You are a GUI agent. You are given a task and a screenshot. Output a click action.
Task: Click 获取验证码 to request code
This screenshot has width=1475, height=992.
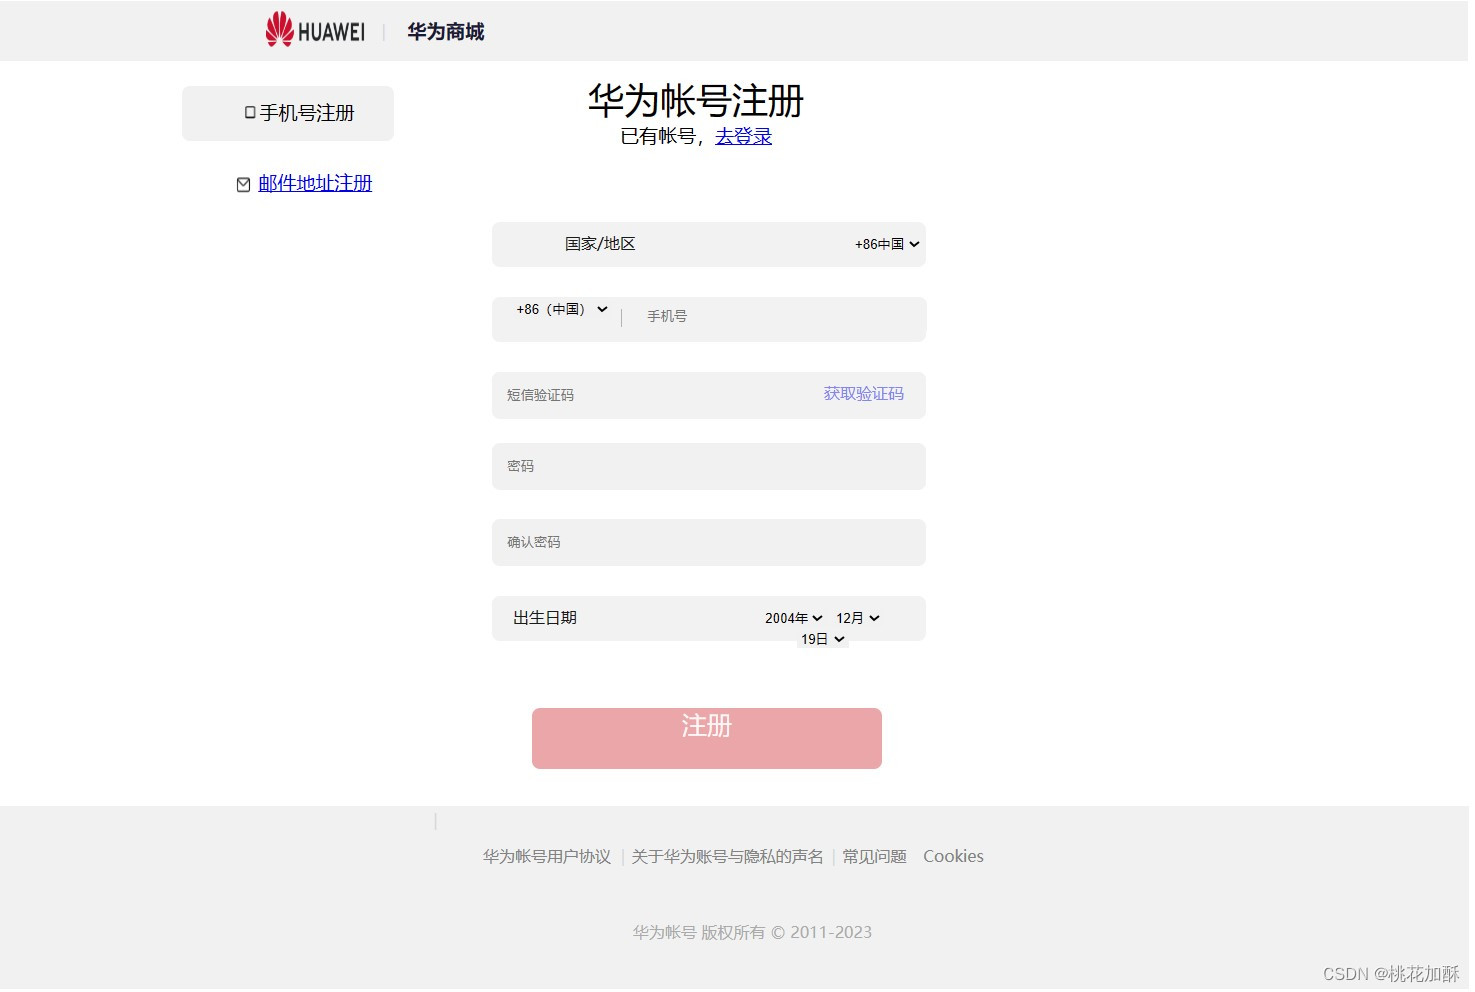point(864,394)
